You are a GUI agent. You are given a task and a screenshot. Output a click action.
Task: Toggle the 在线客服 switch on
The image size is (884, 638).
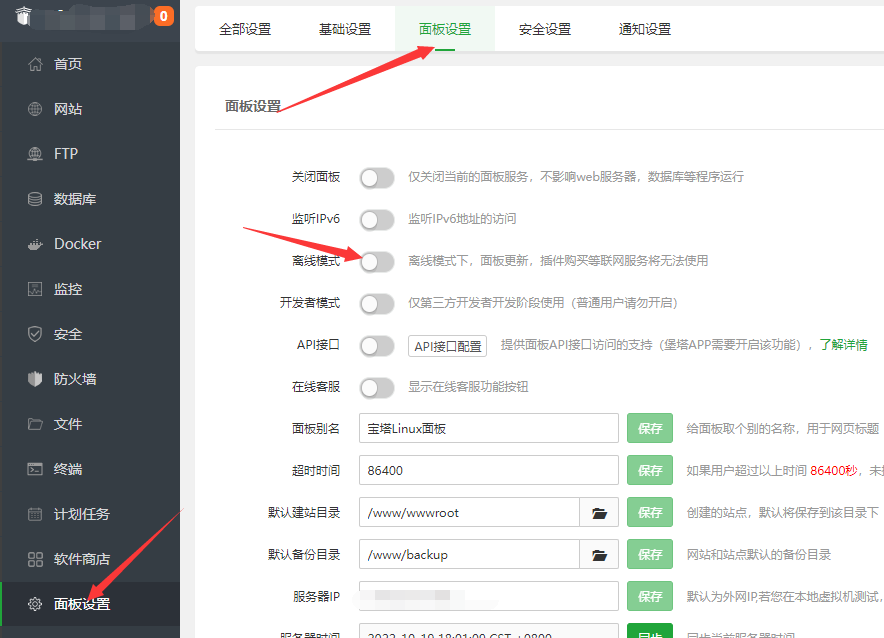377,387
